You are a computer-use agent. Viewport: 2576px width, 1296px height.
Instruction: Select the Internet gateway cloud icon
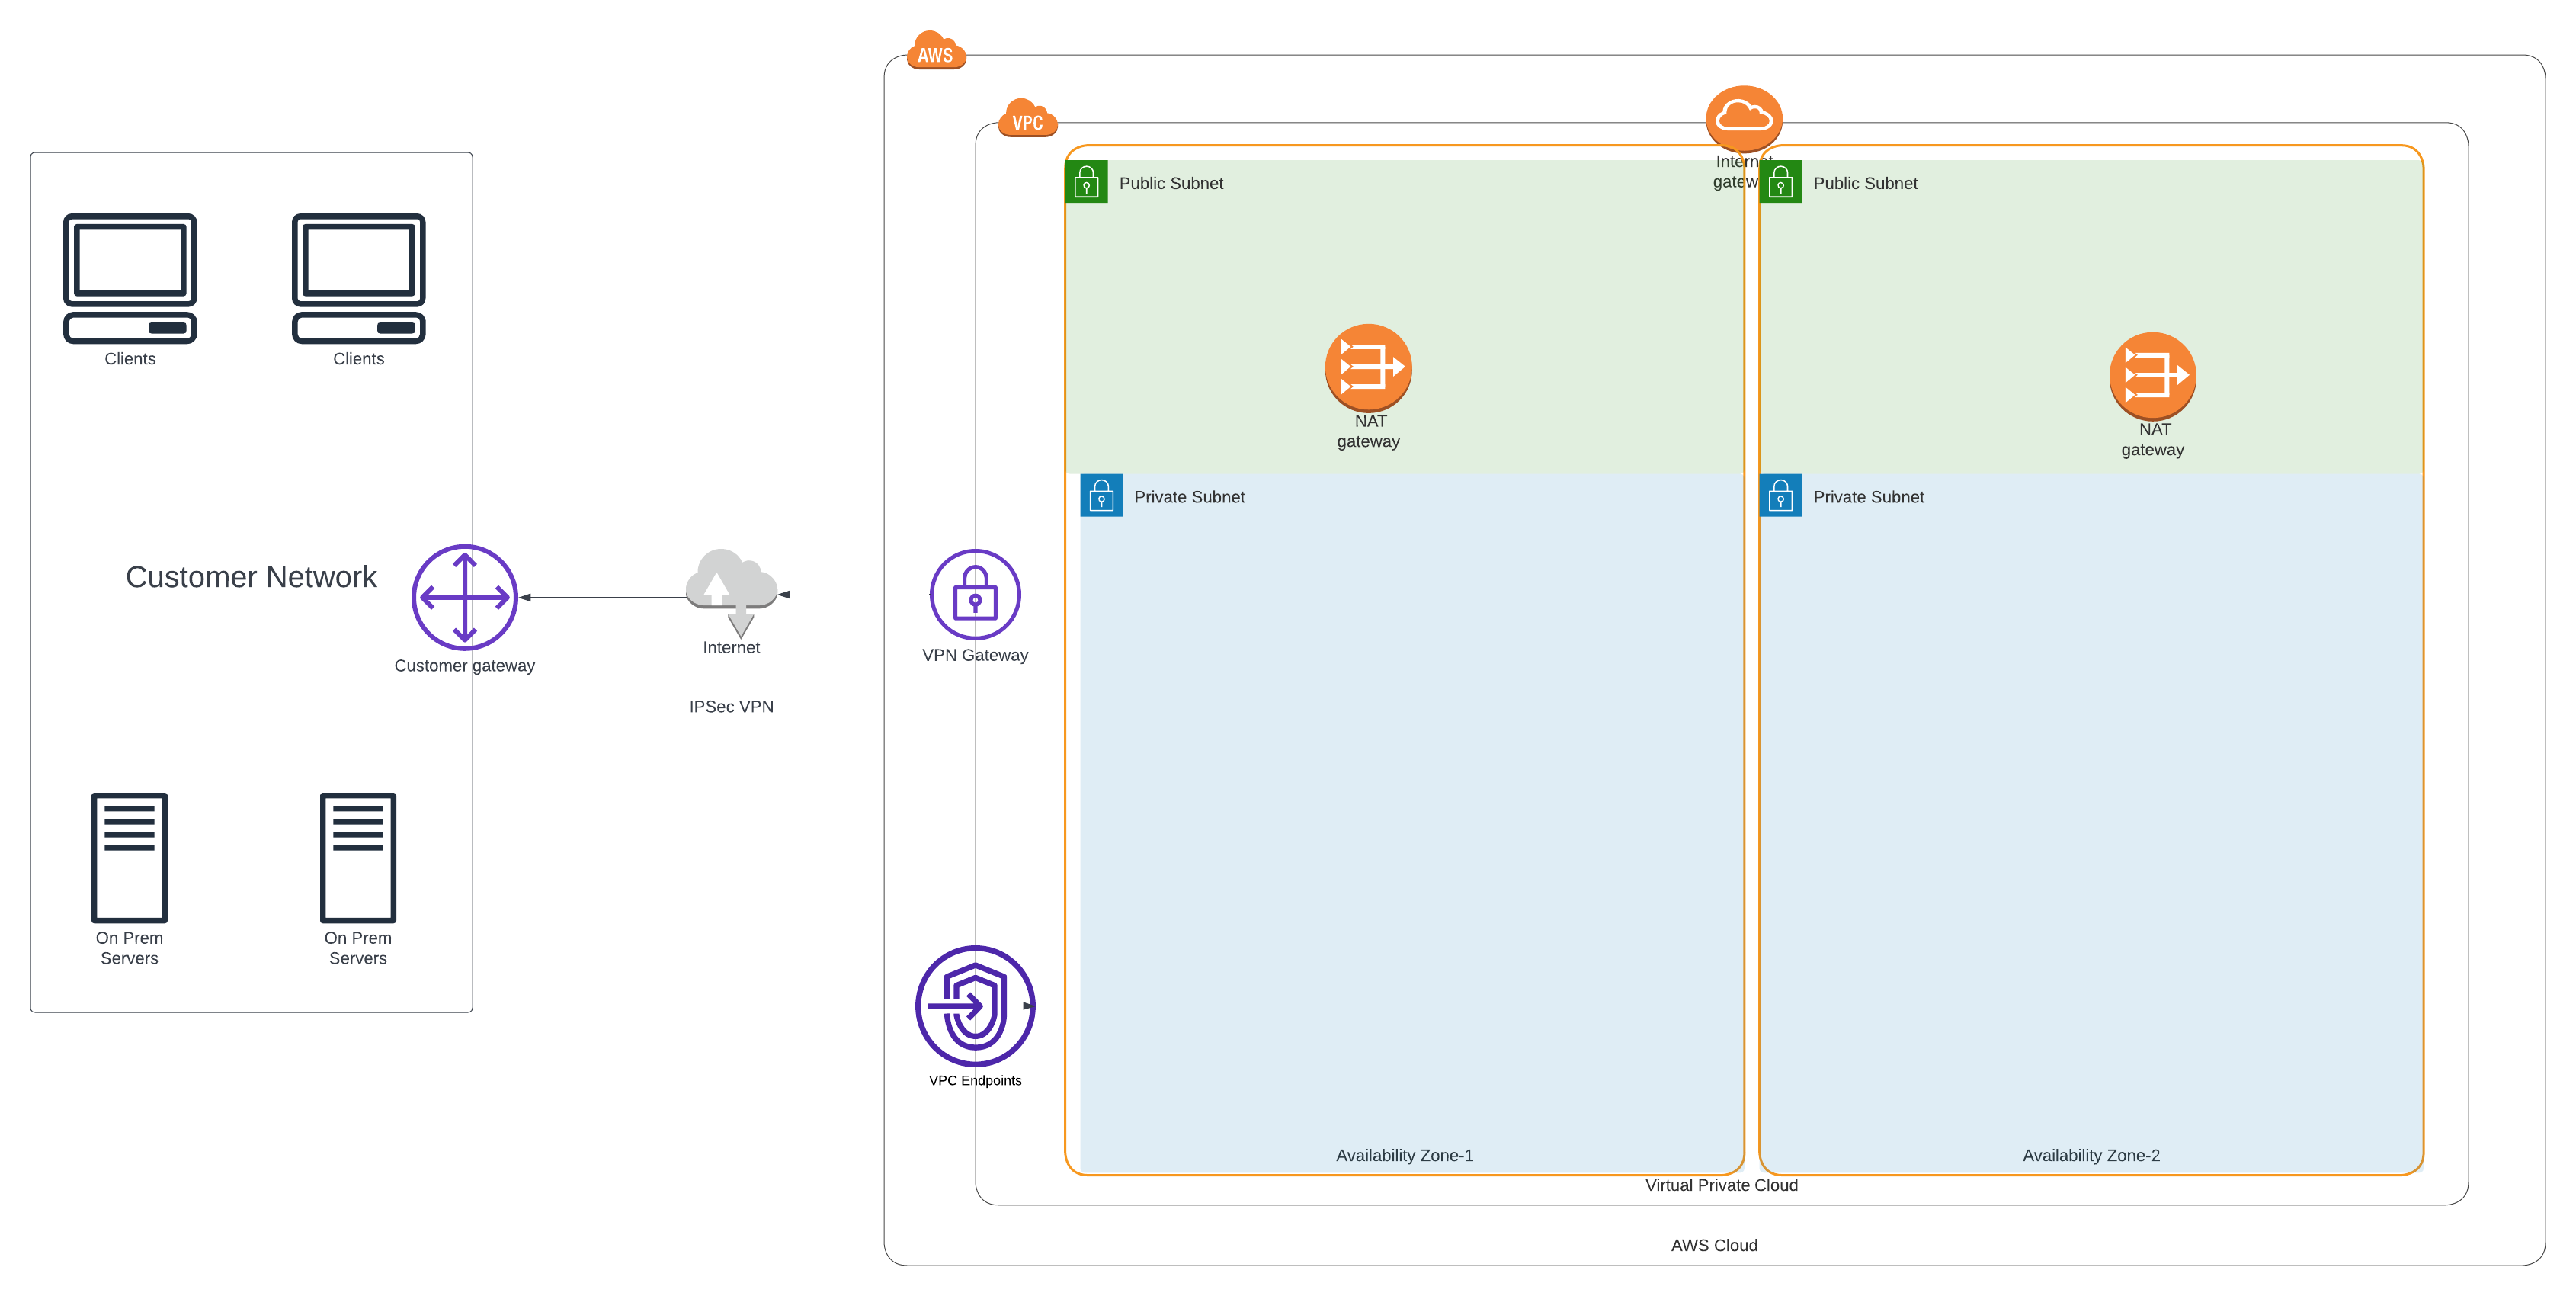click(1743, 118)
